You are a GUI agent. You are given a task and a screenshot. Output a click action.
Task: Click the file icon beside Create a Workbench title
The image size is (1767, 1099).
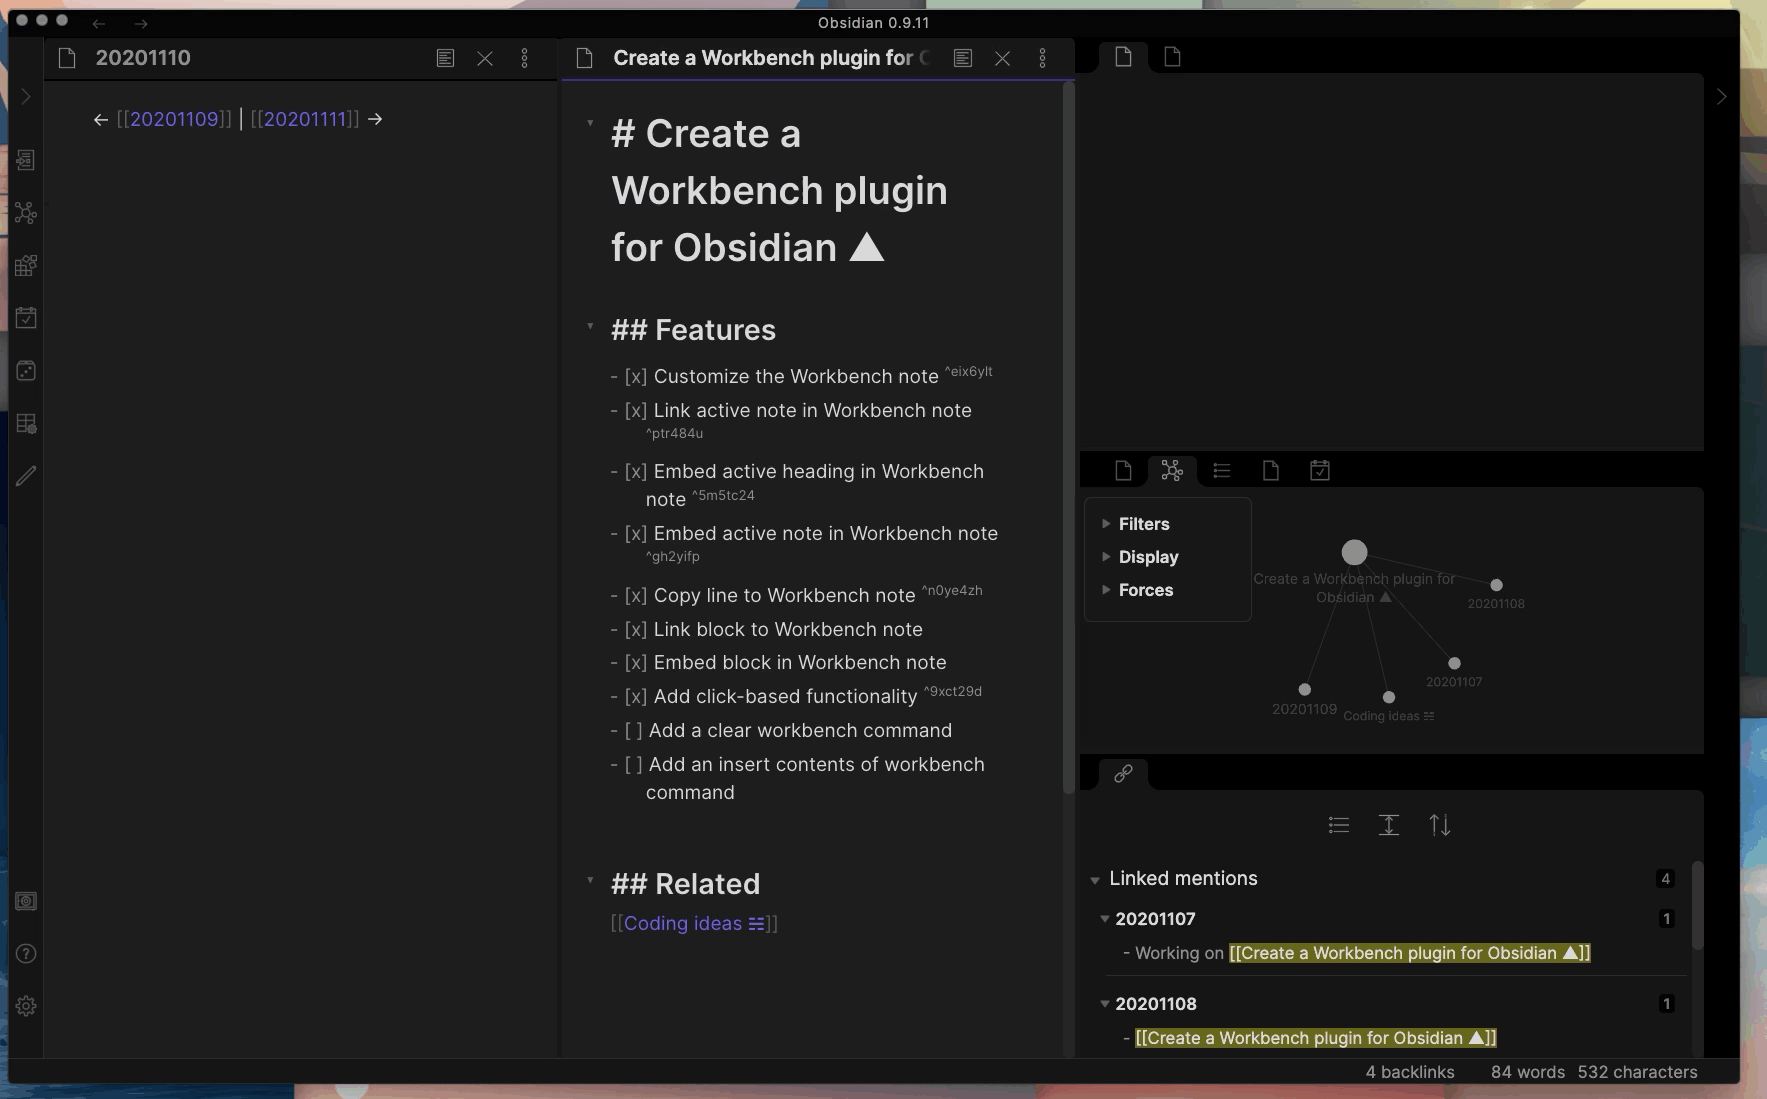pos(585,58)
